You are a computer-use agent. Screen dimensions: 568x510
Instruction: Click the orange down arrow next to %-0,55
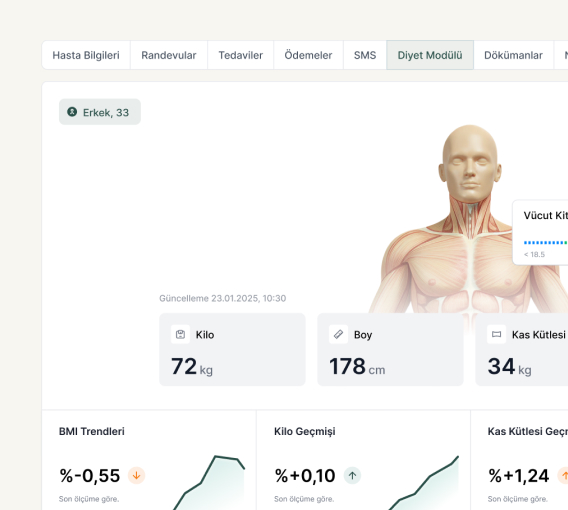[x=137, y=476]
